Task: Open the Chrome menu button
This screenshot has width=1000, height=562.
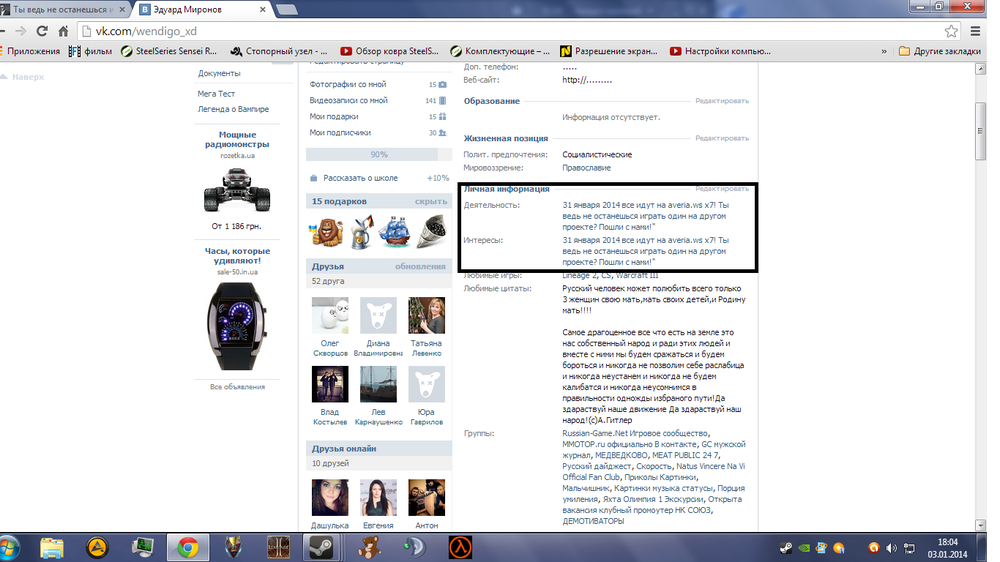Action: [x=975, y=31]
